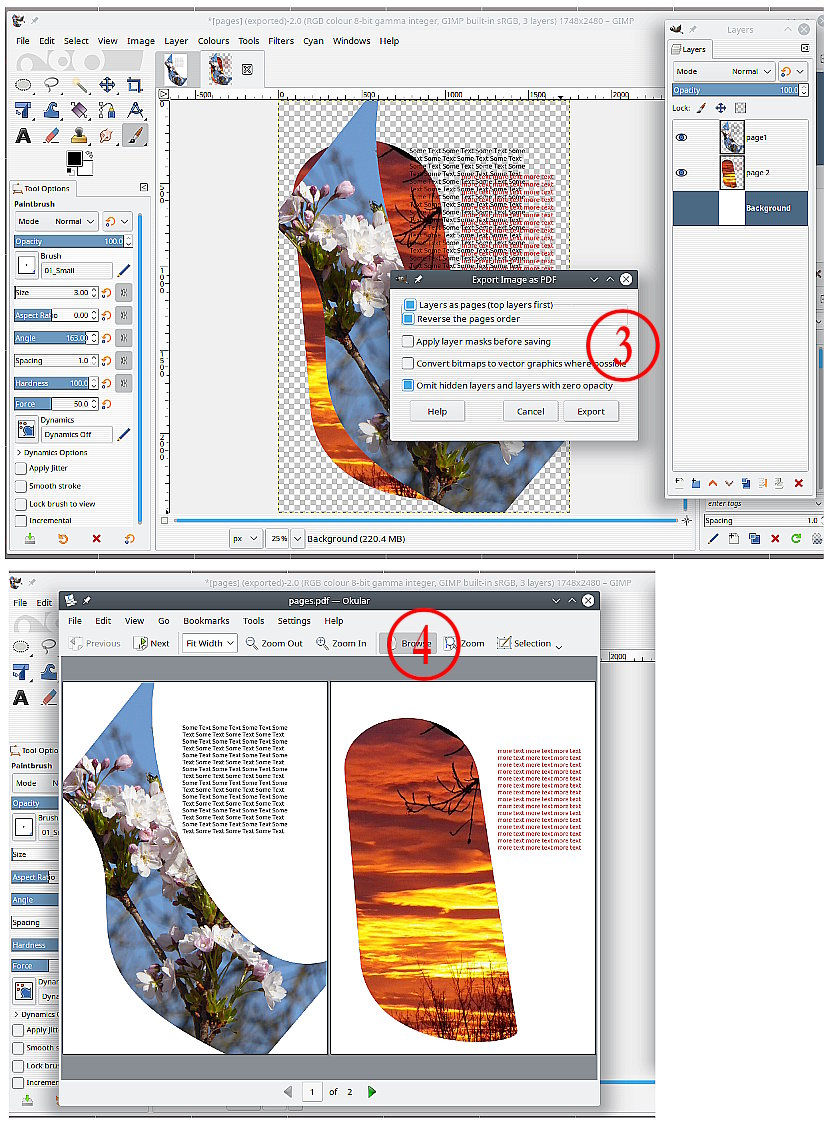Image resolution: width=824 pixels, height=1129 pixels.
Task: Open the Mode dropdown in top Tool Options
Action: [56, 221]
